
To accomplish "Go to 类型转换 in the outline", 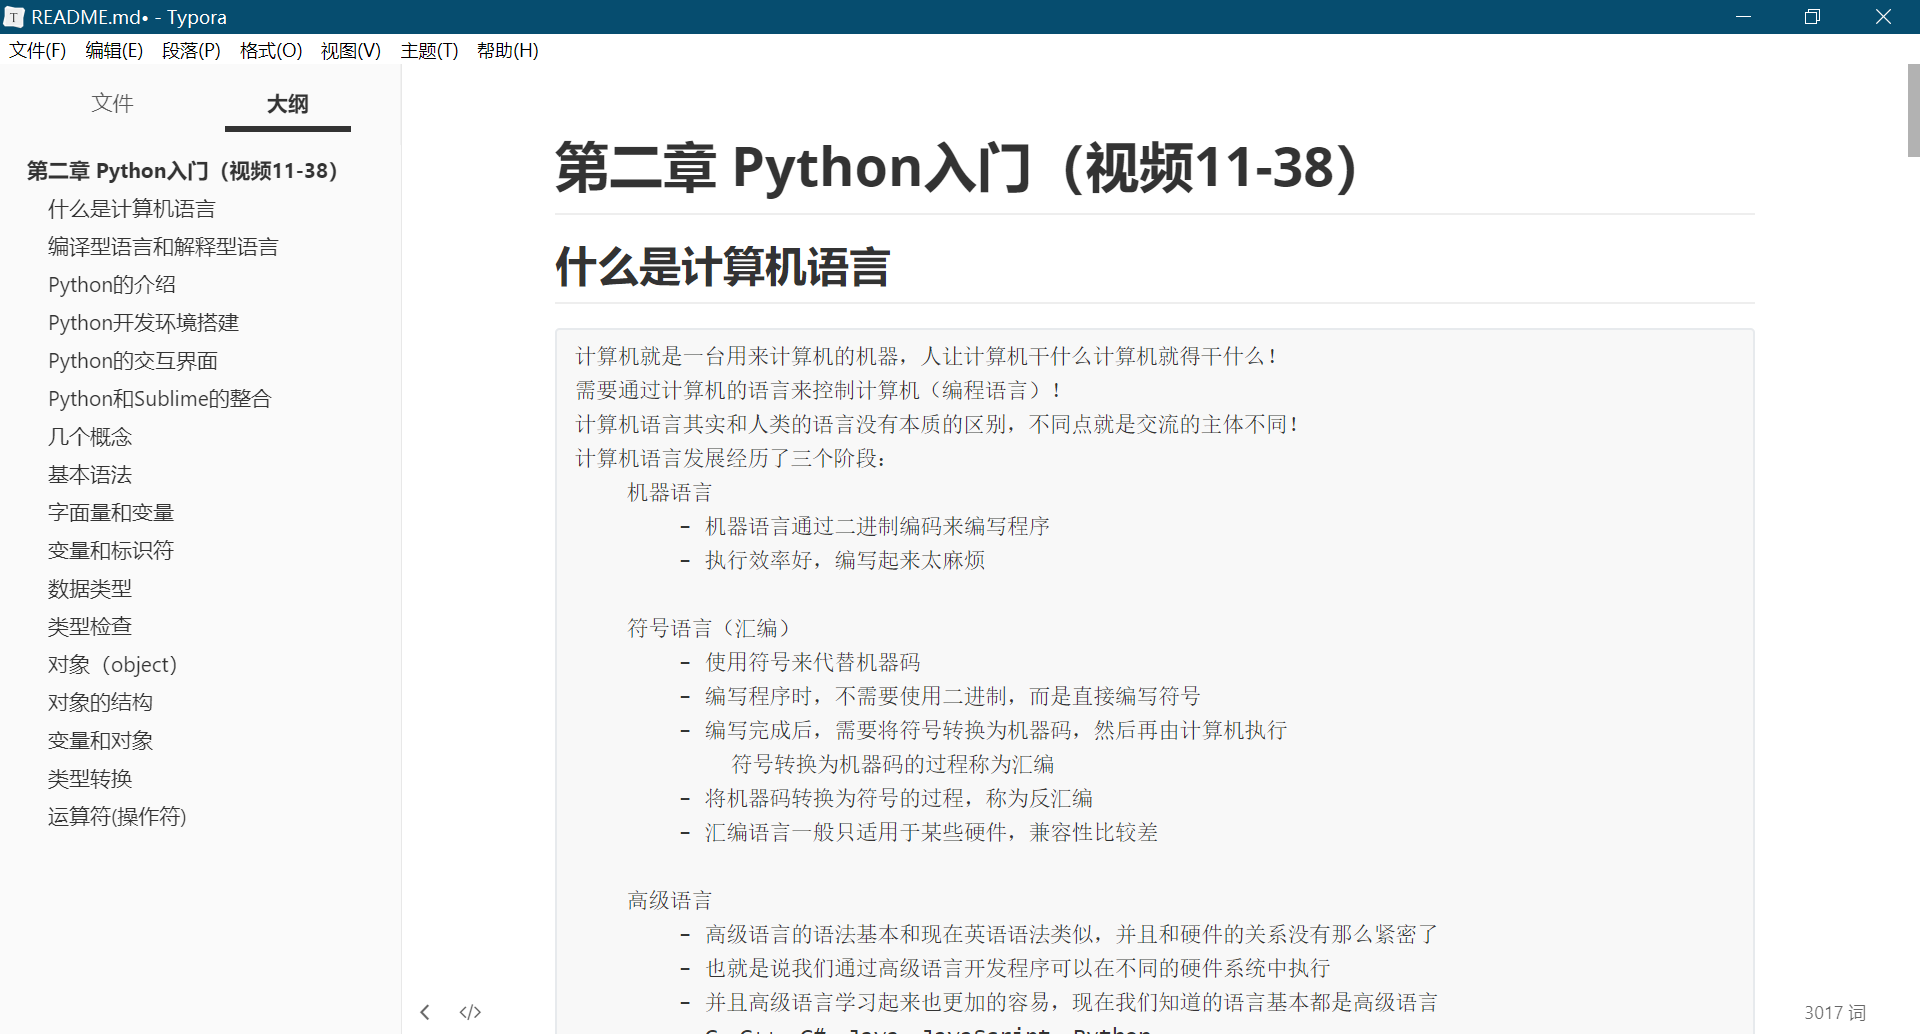I will (90, 779).
